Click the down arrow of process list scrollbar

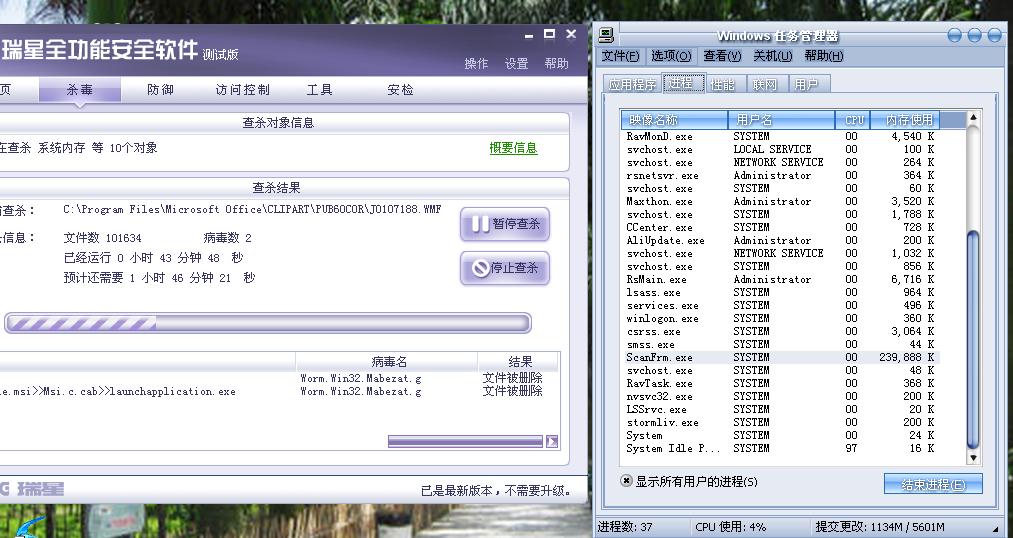[x=973, y=458]
